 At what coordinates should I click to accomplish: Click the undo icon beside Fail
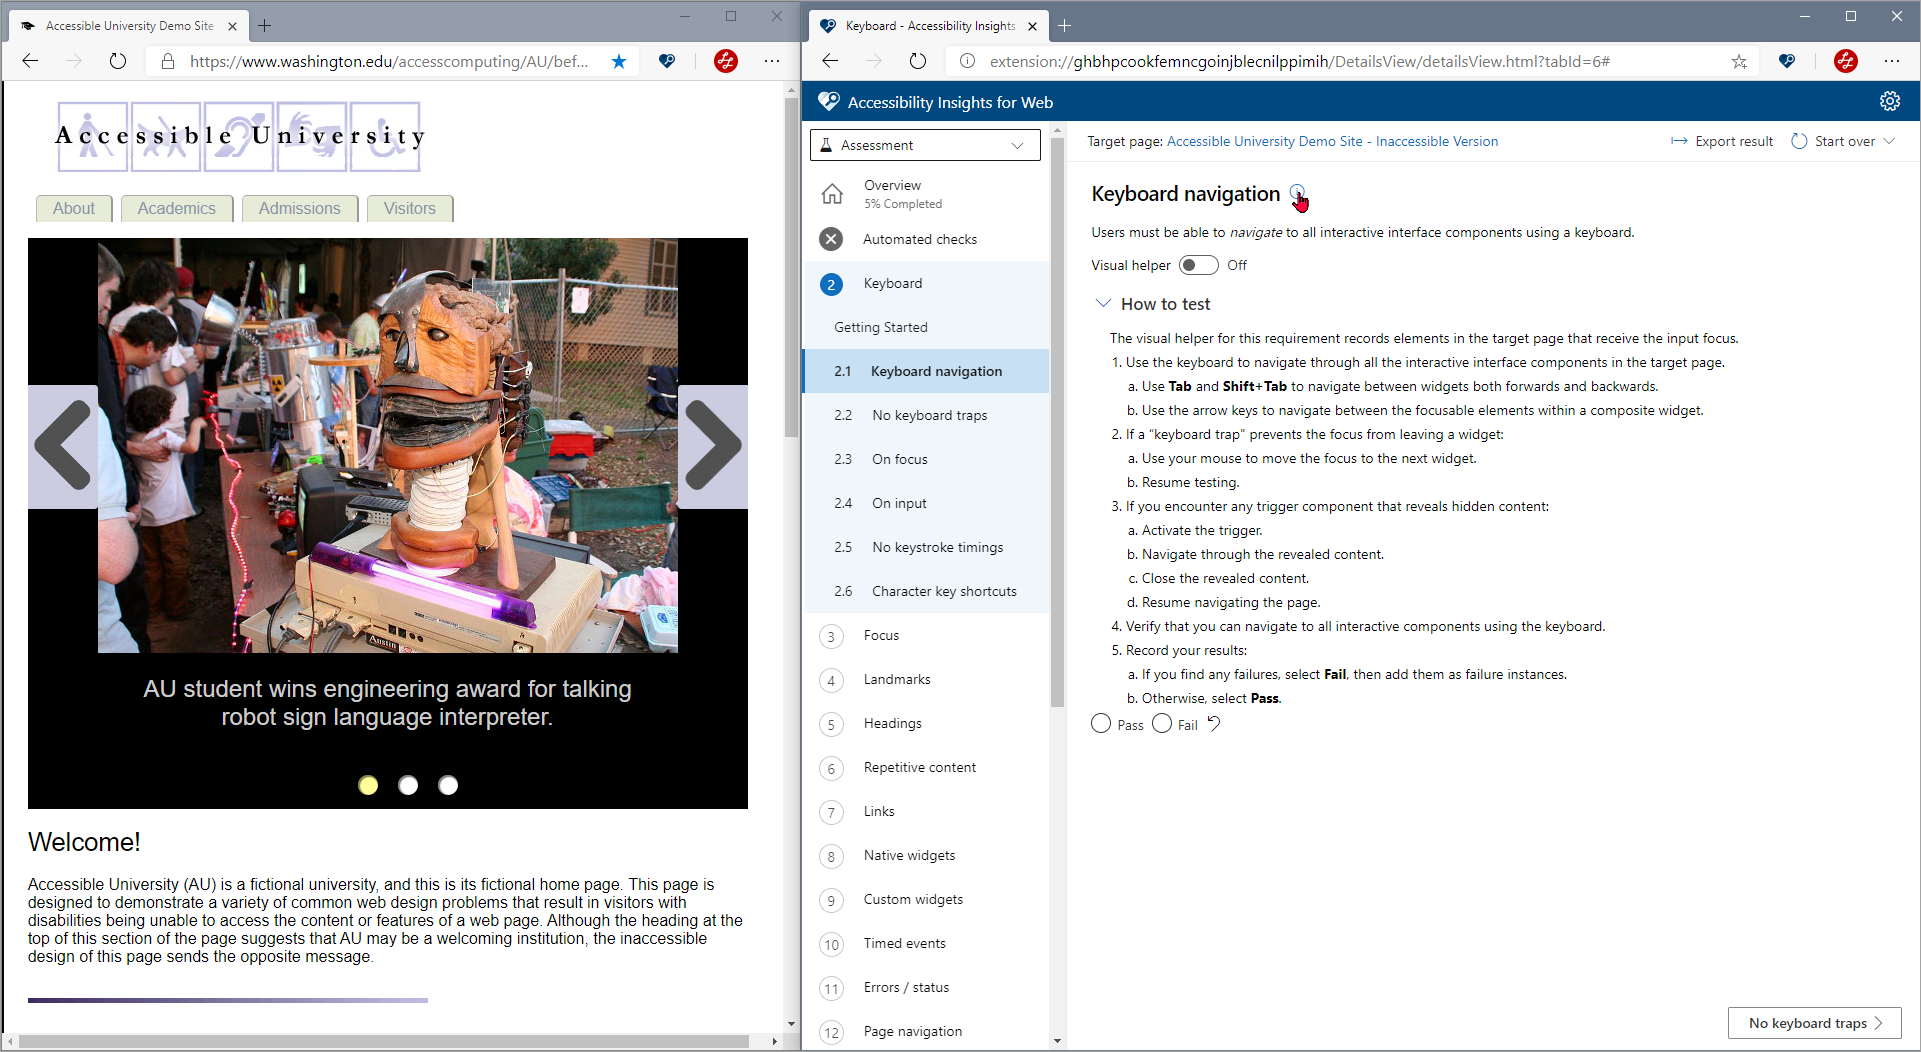(1214, 723)
